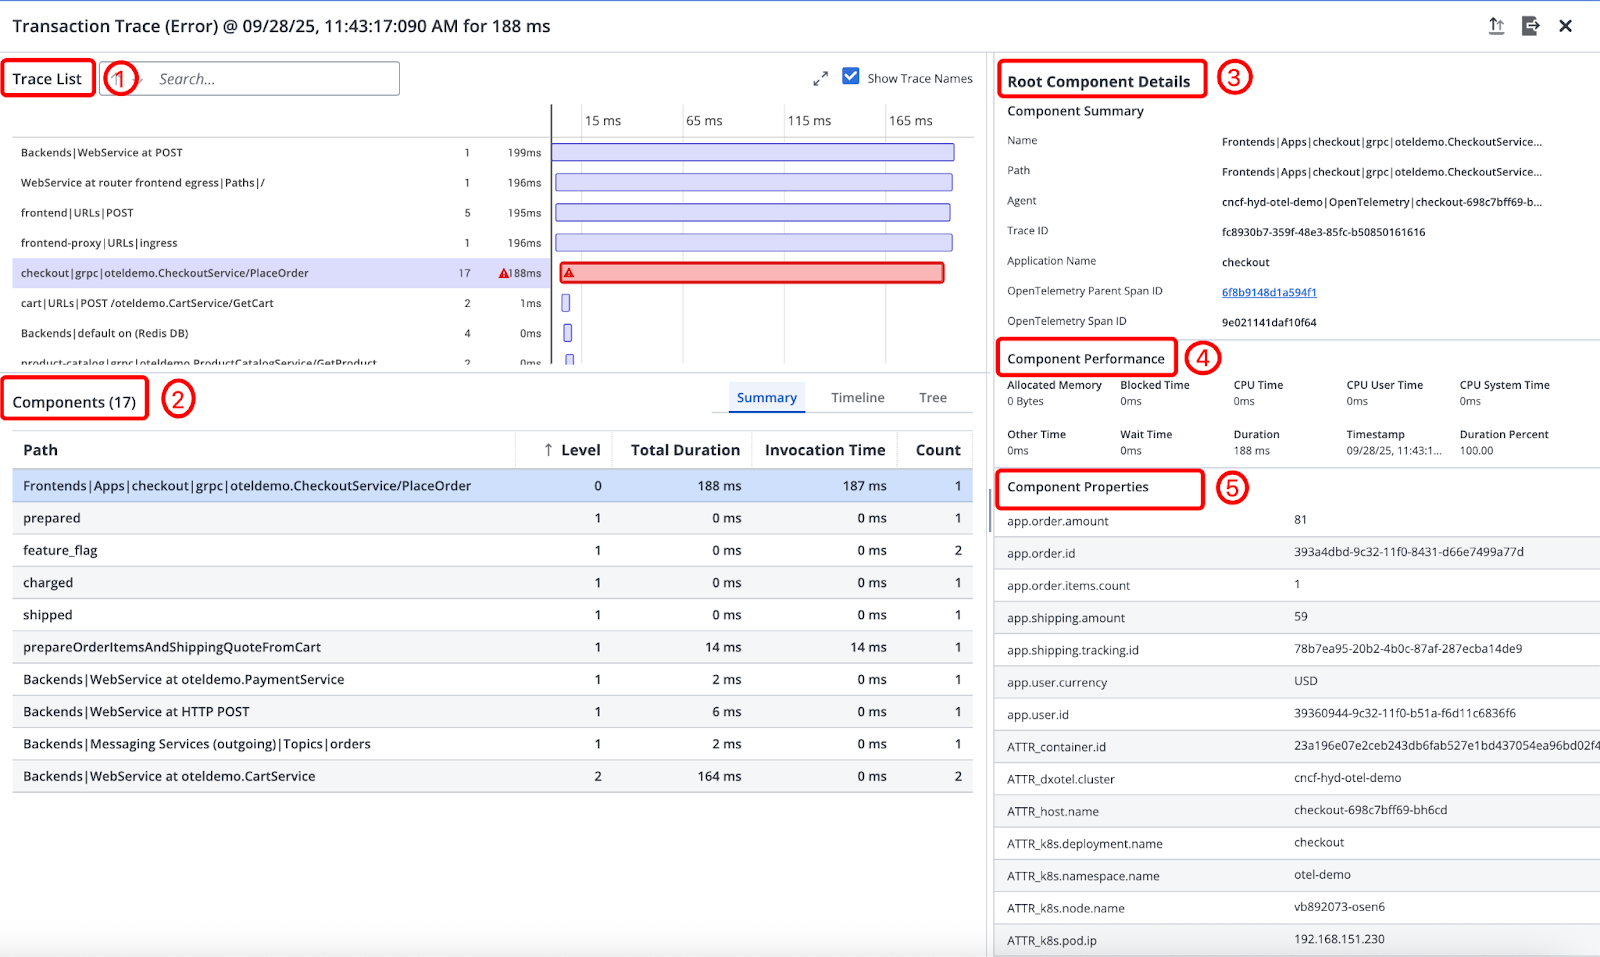
Task: Select the Summary tab
Action: 766,397
